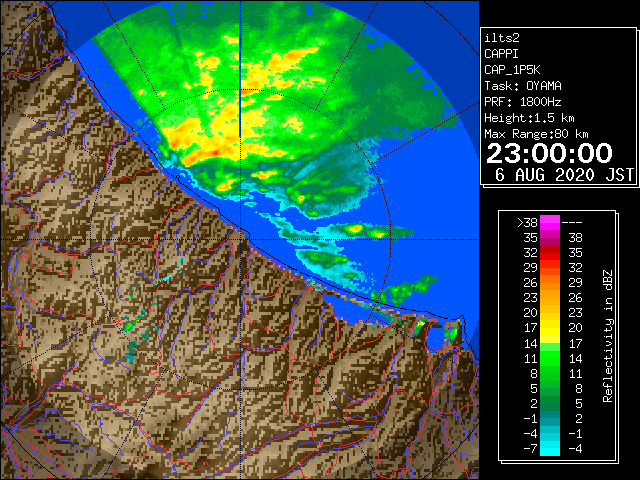Click the '-7' legend label

[530, 448]
